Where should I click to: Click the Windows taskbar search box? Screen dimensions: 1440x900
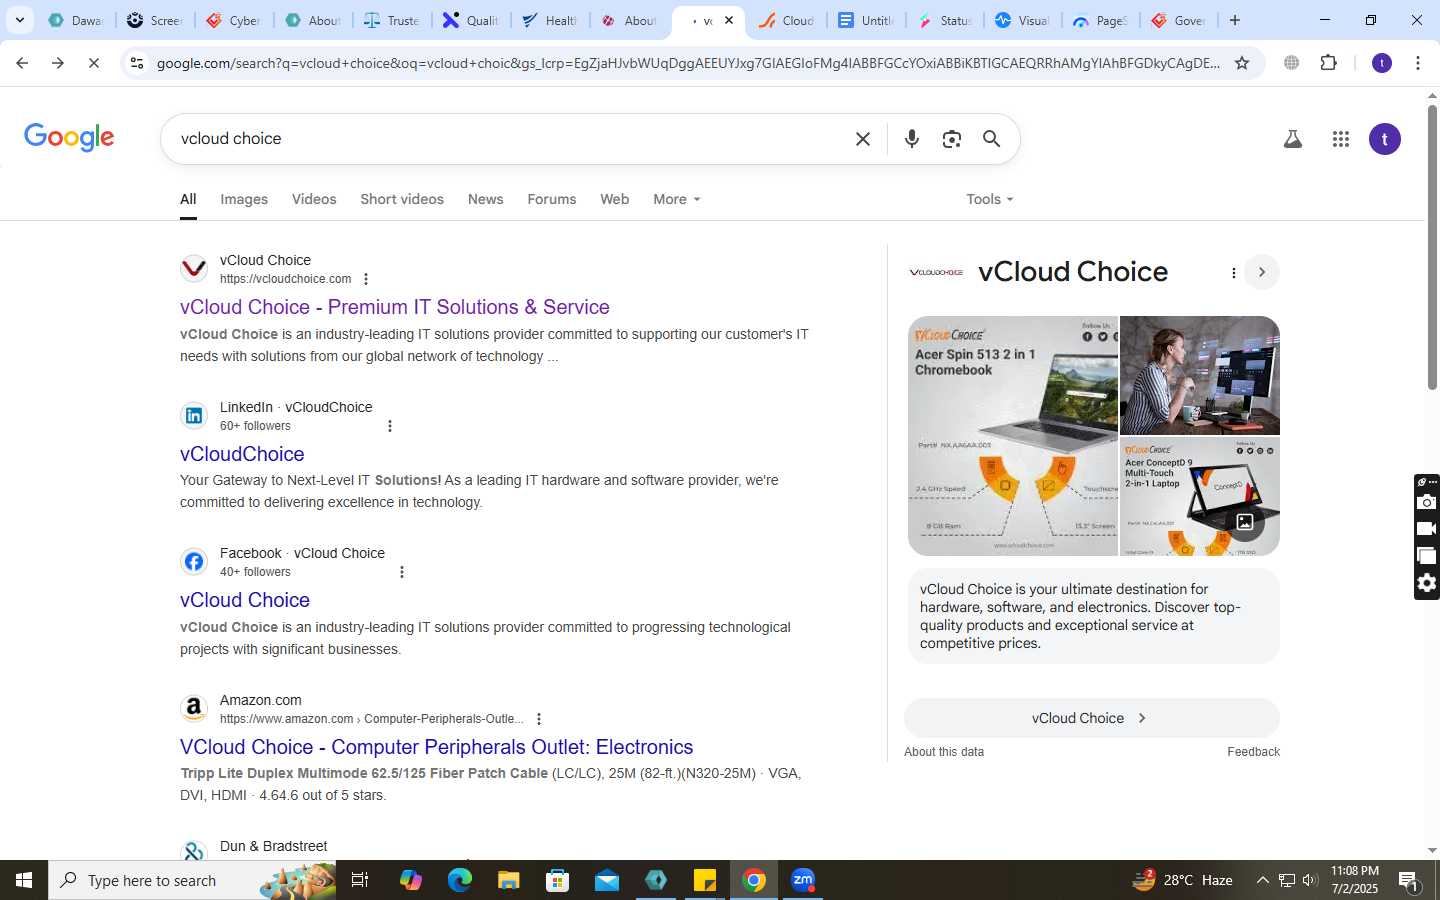coord(193,880)
